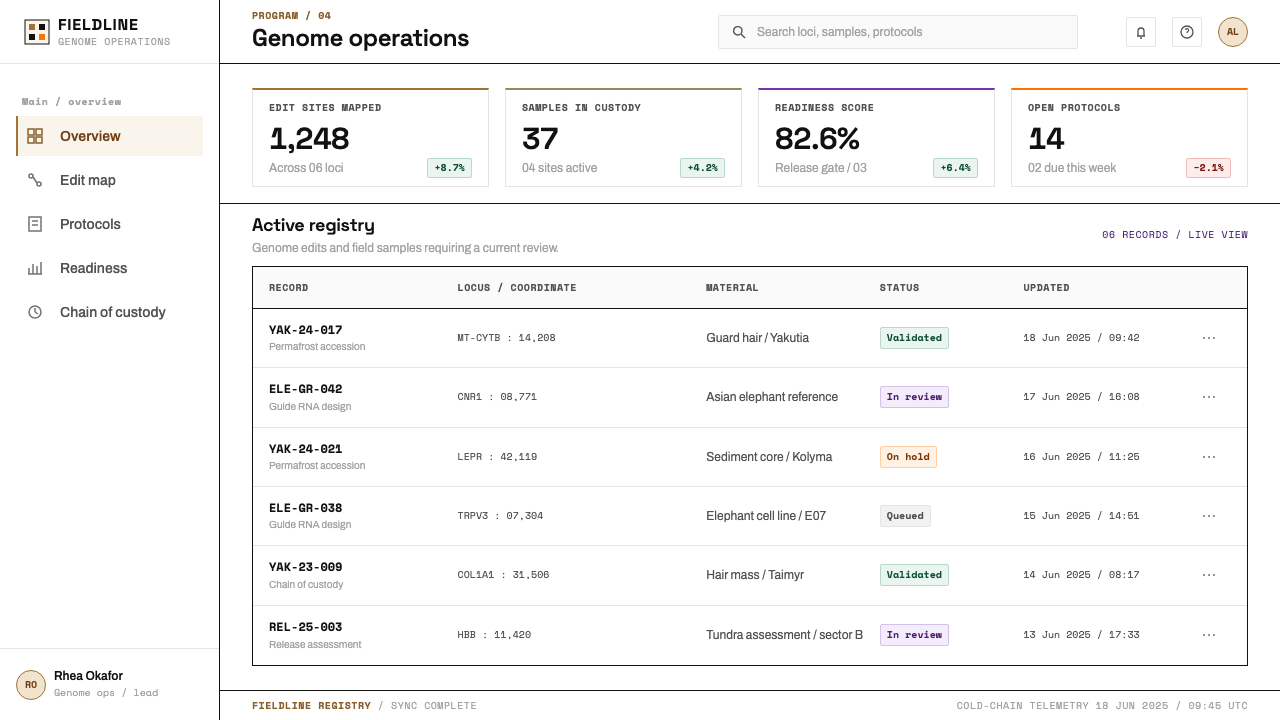Click the Protocols document icon
This screenshot has height=720, width=1280.
(35, 224)
